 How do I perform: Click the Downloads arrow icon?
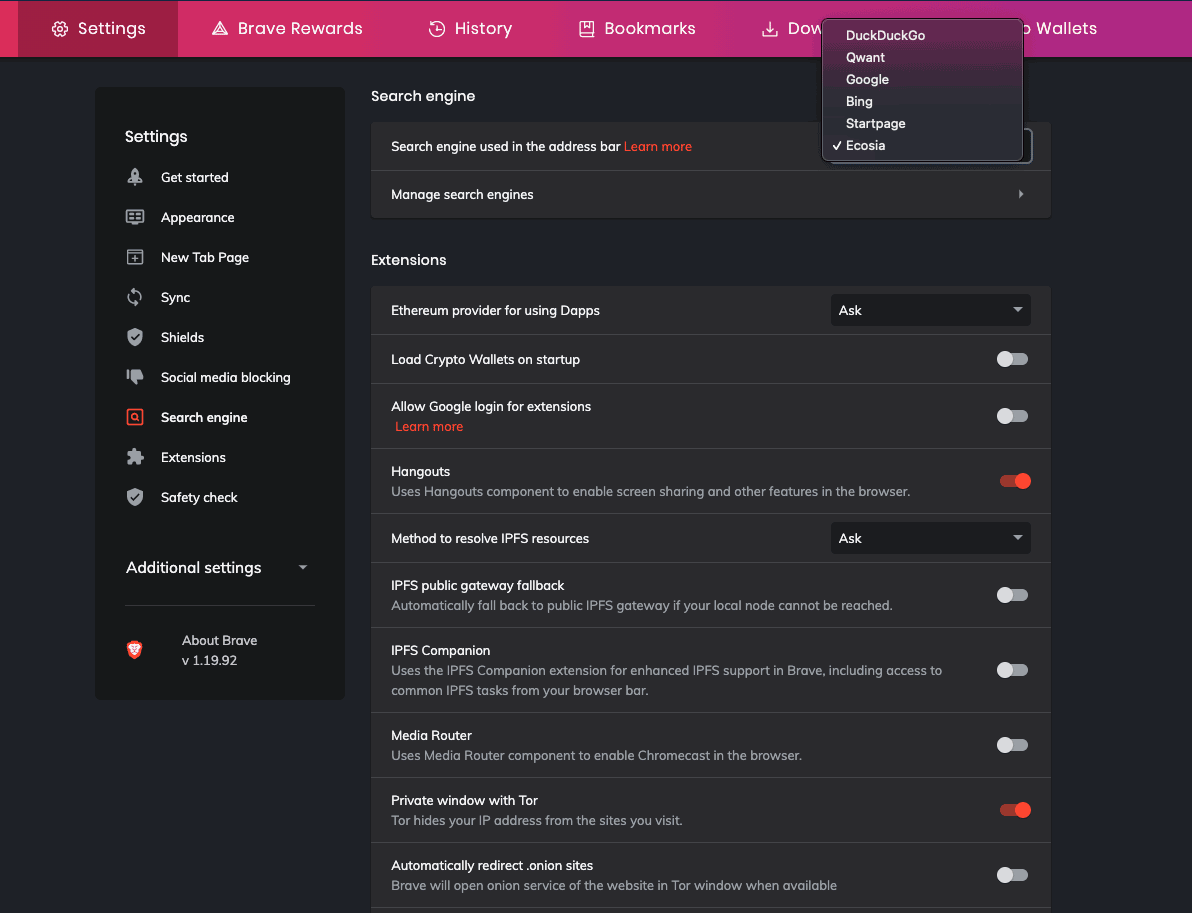click(769, 29)
